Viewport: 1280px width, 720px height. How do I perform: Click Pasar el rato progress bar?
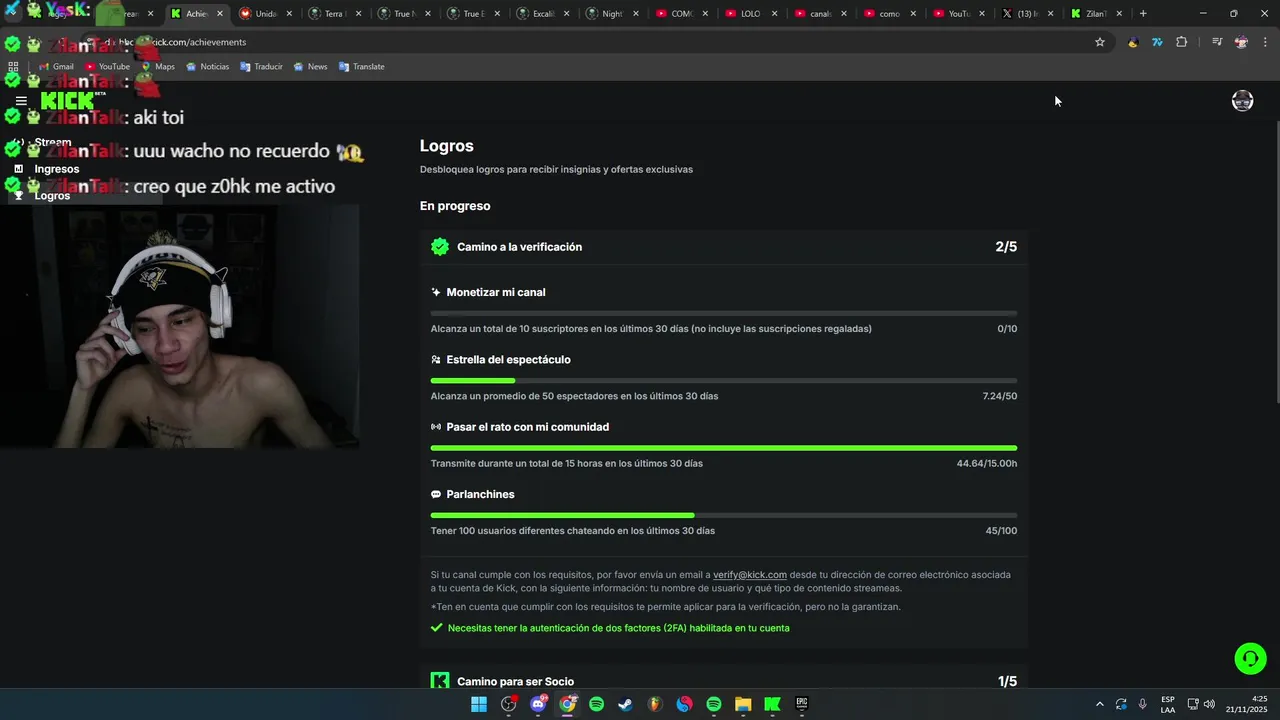pyautogui.click(x=724, y=448)
